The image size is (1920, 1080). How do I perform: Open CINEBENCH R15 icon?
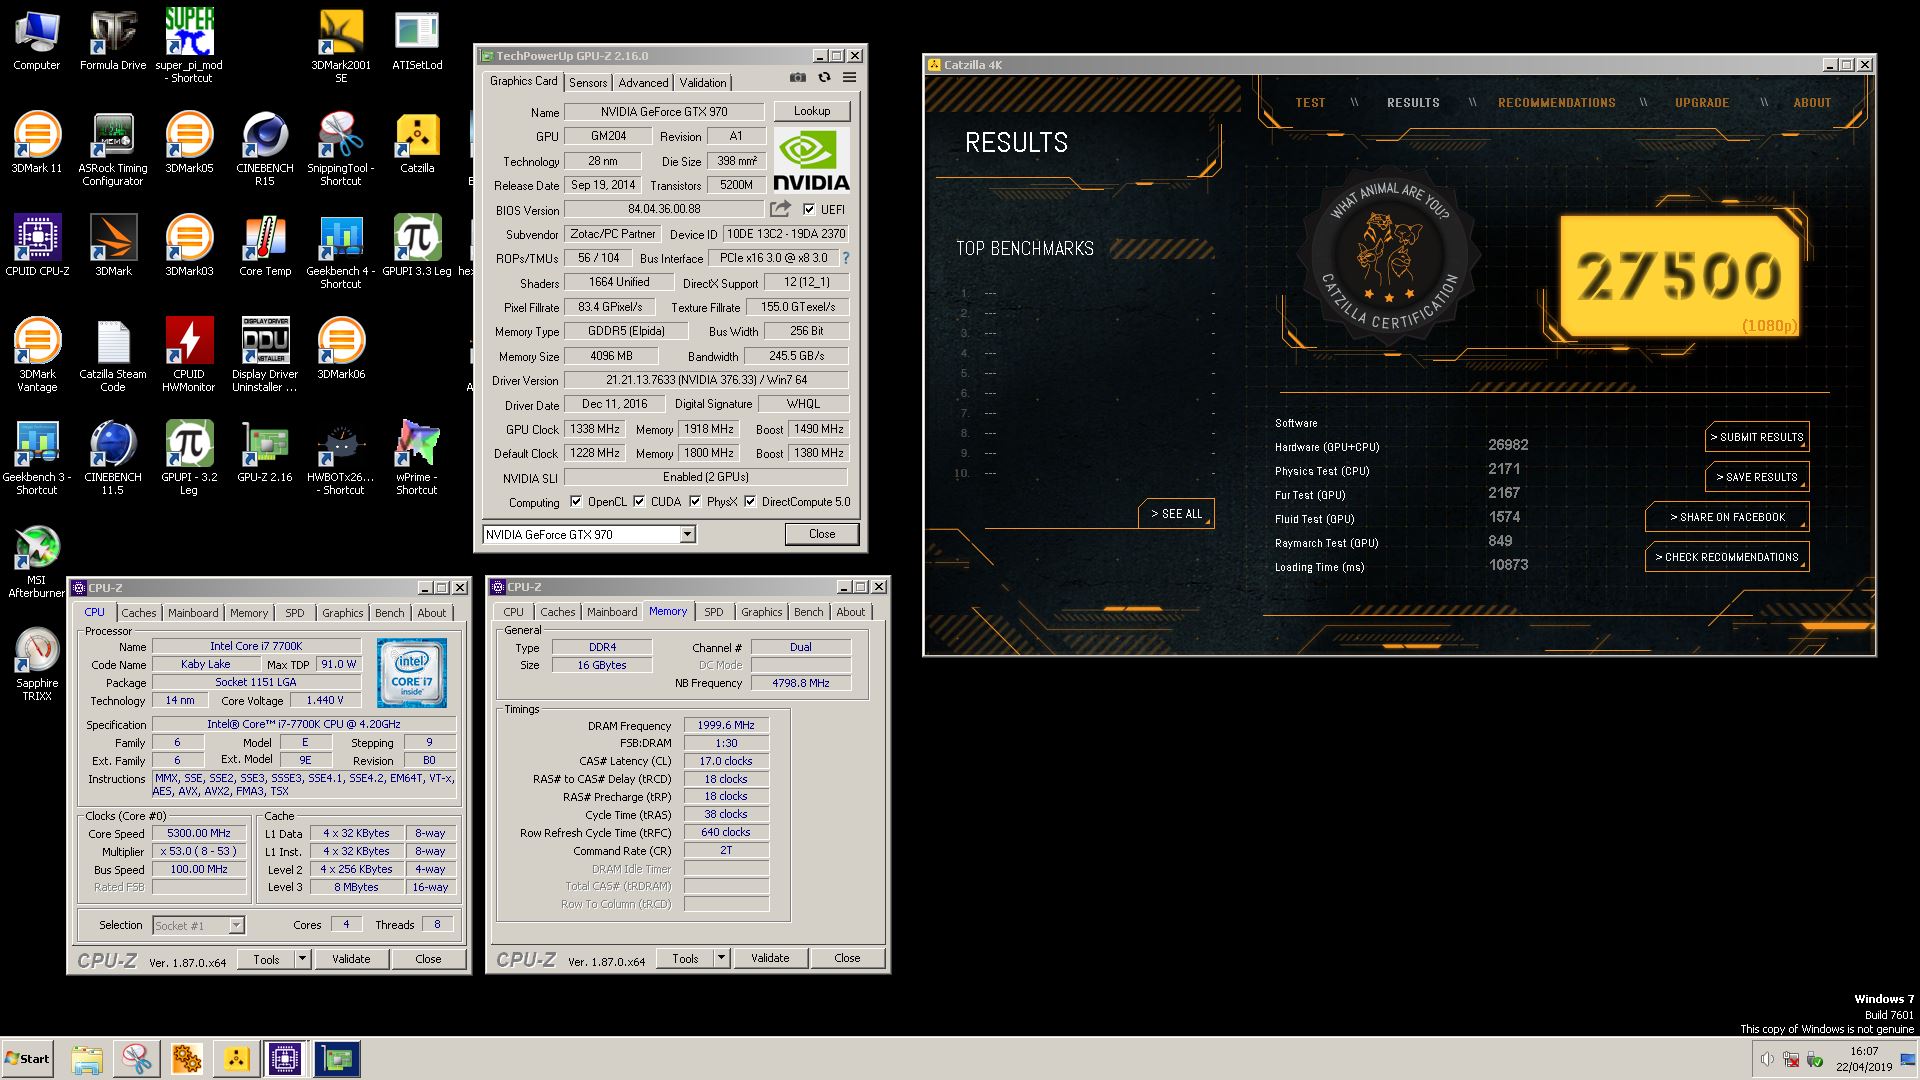pos(265,149)
